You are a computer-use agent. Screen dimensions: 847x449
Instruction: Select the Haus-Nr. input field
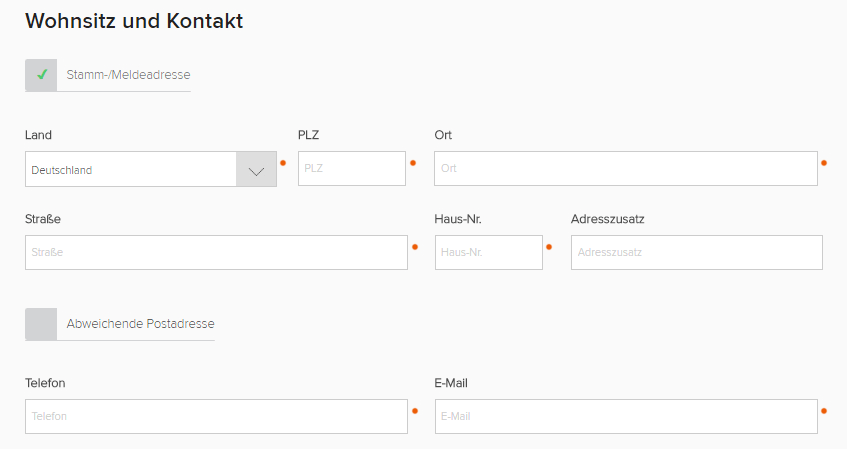488,253
